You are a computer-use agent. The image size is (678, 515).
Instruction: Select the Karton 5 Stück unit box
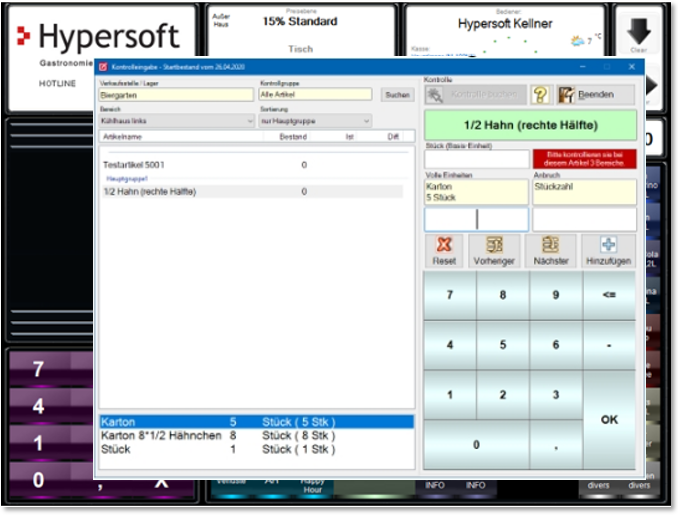[x=477, y=192]
